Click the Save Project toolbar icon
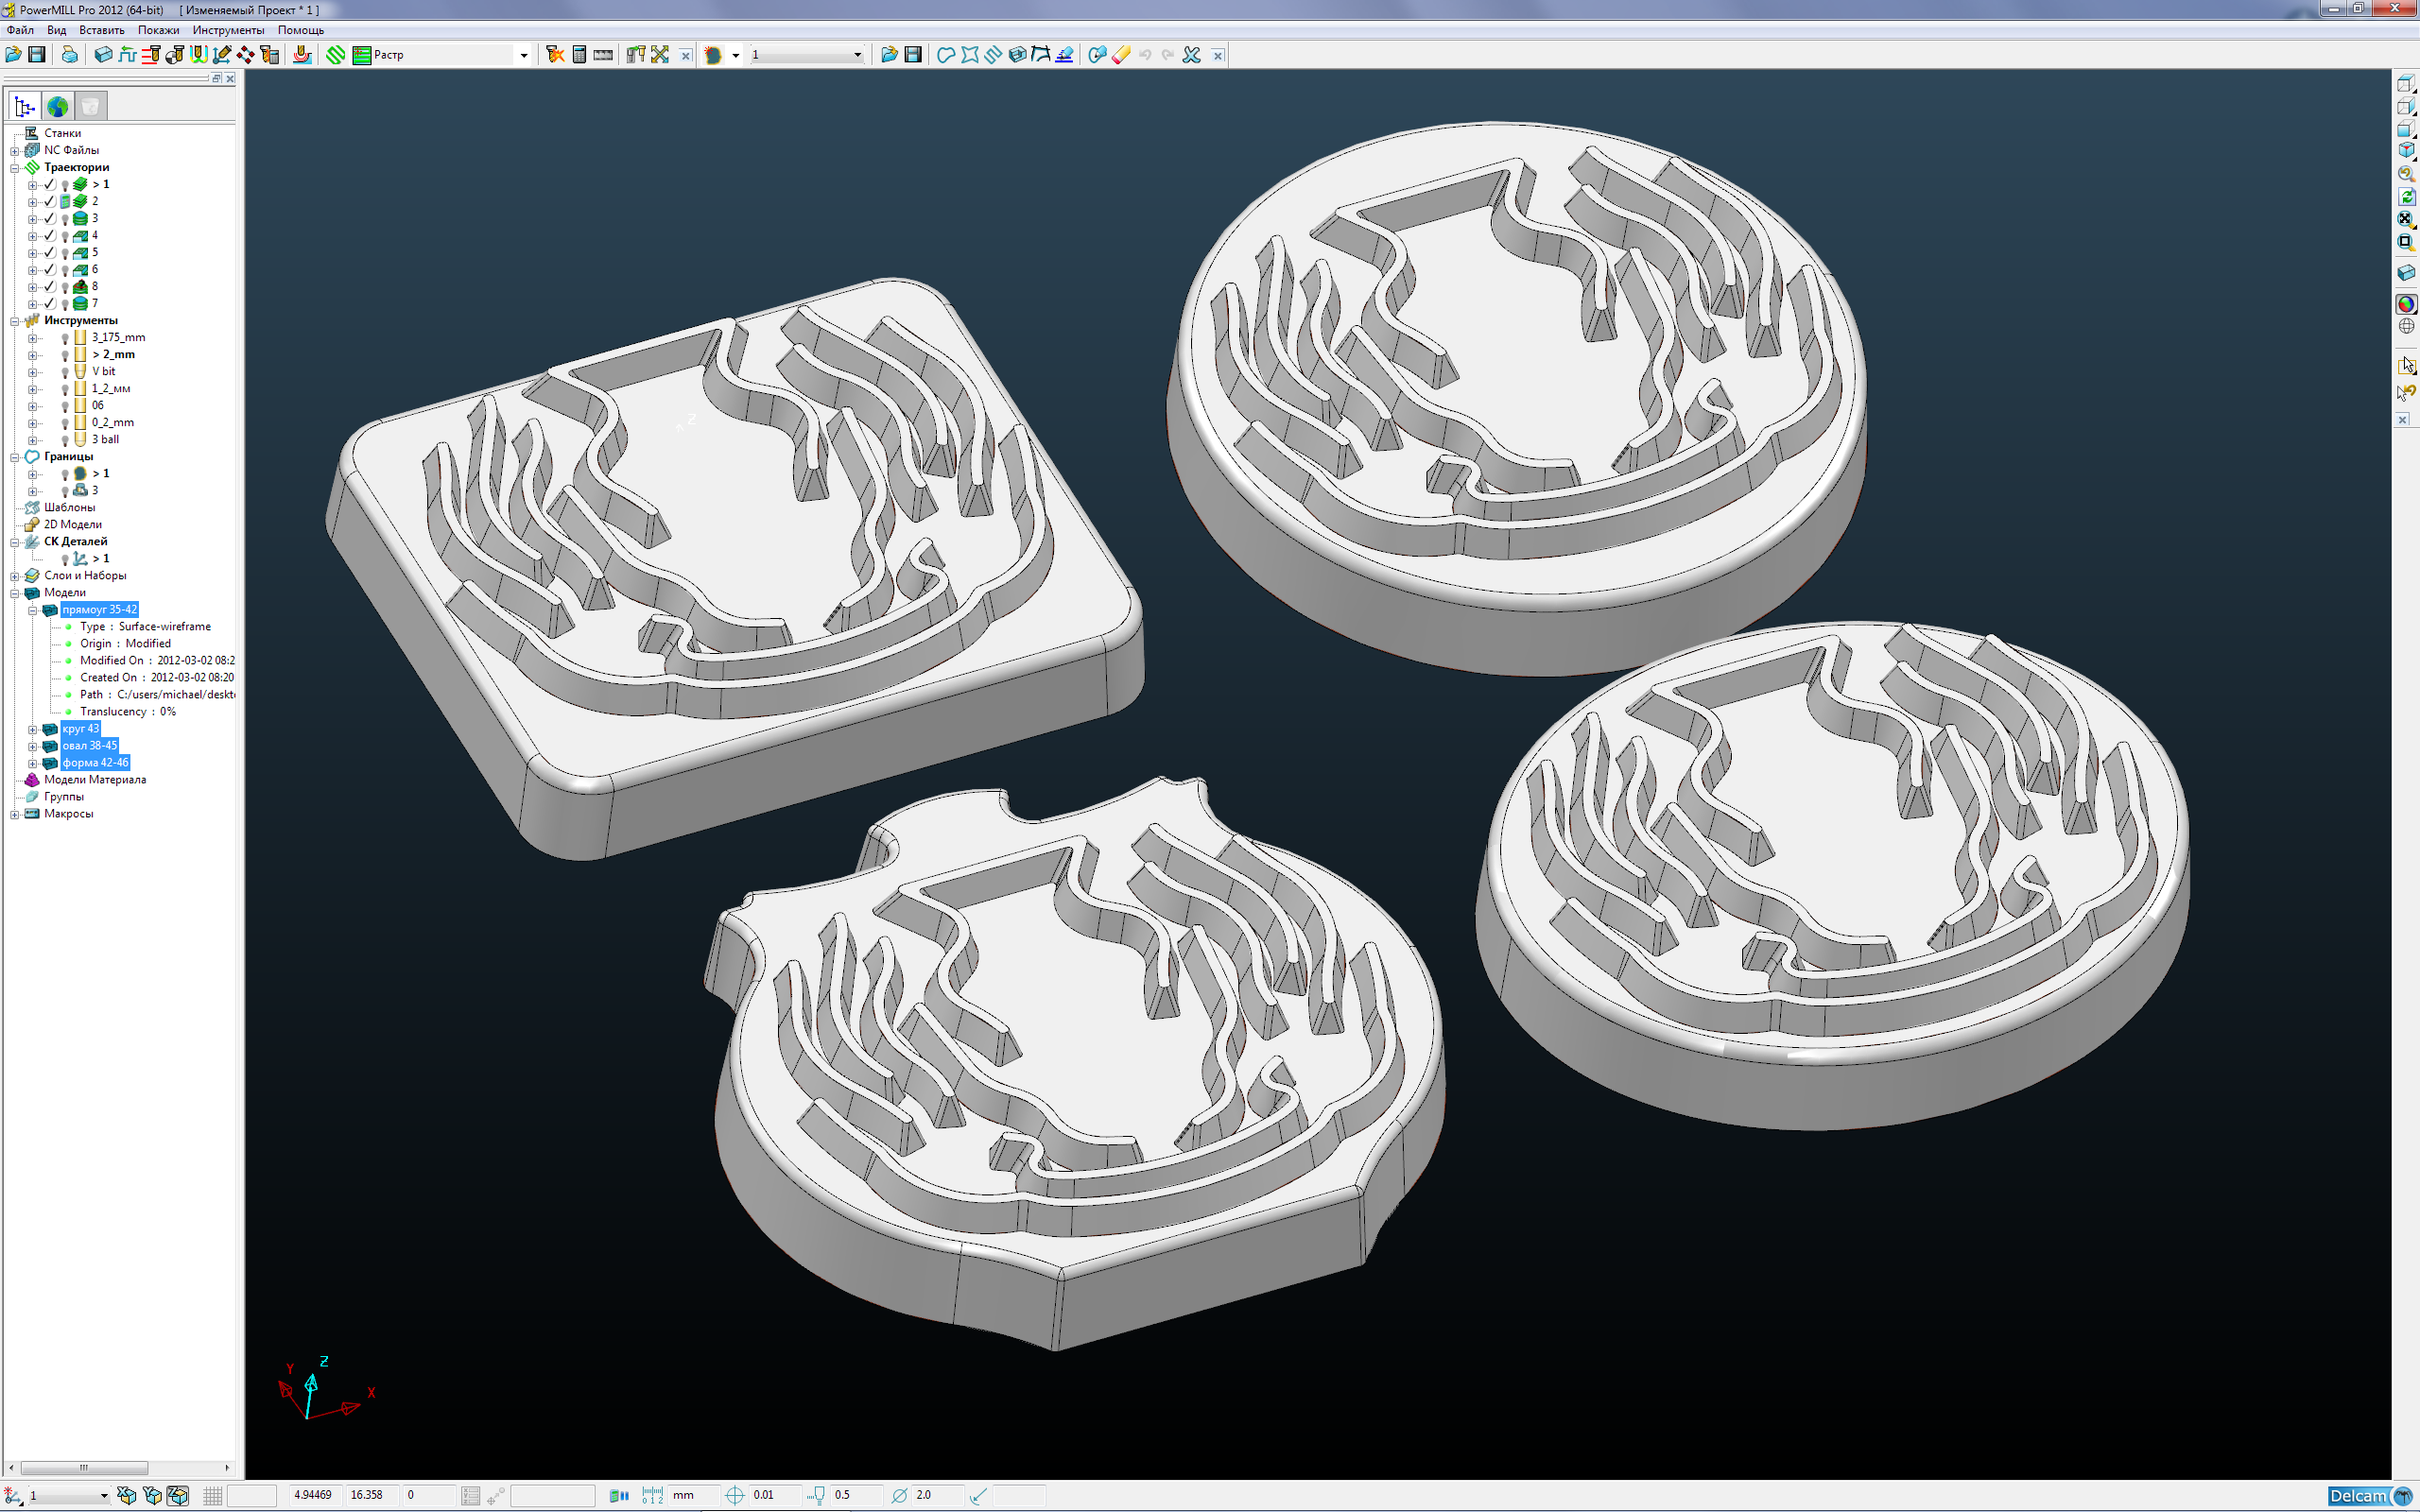Screen dimensions: 2420x1512 pos(37,55)
